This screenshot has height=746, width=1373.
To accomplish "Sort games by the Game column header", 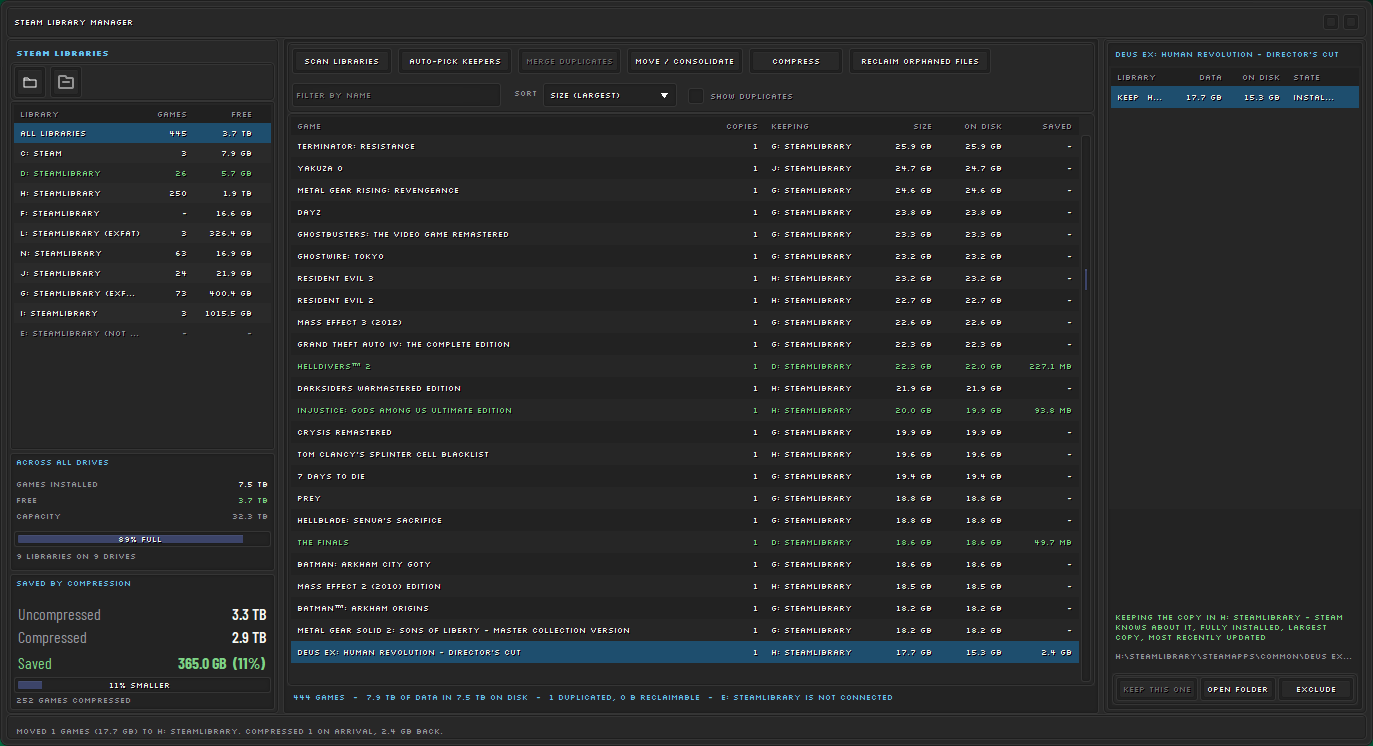I will point(309,126).
